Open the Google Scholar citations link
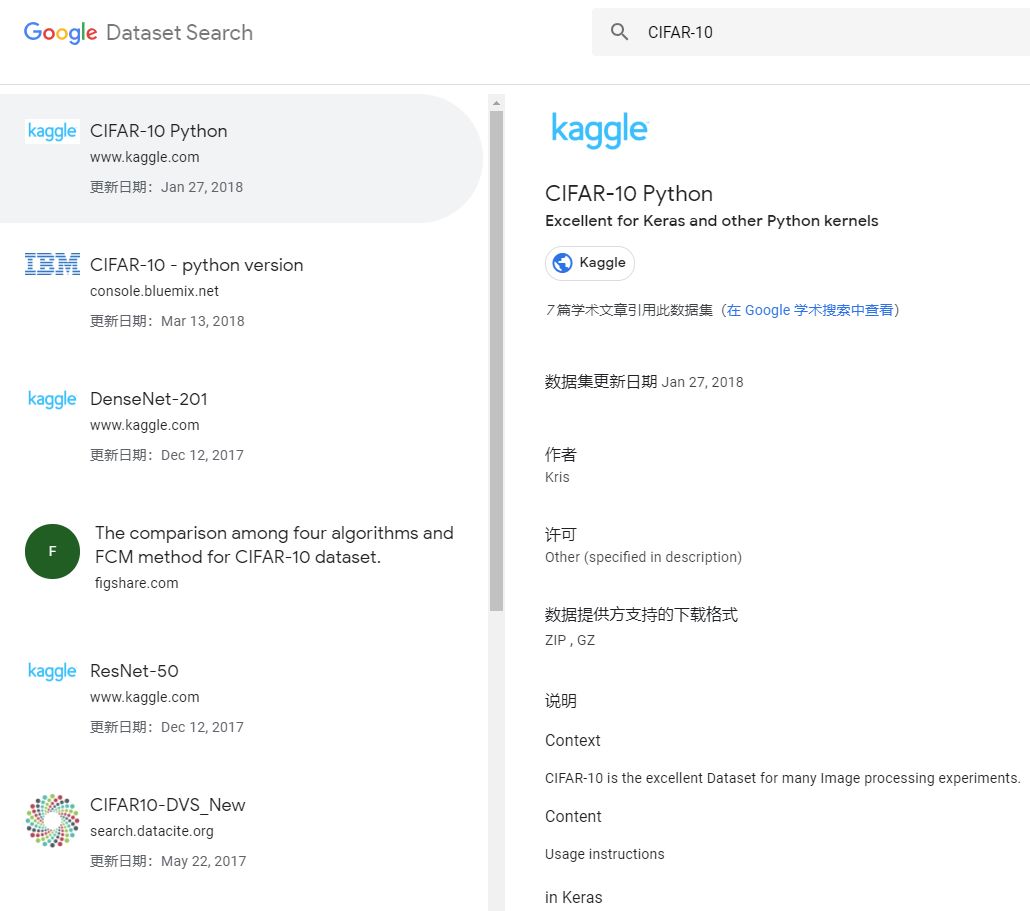 pyautogui.click(x=810, y=310)
